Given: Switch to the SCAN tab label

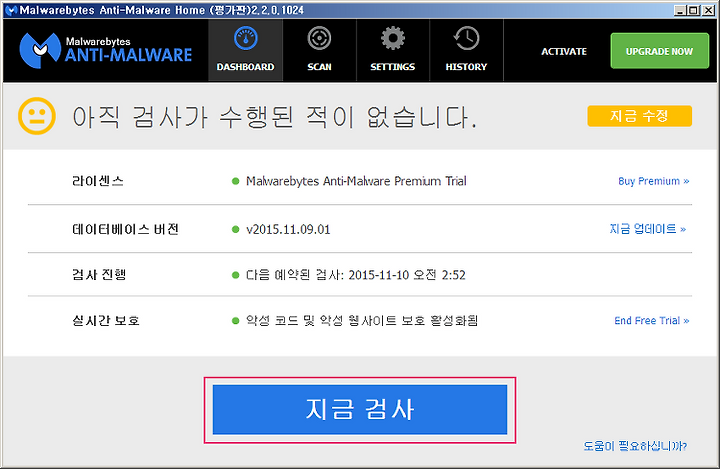Looking at the screenshot, I should (319, 67).
